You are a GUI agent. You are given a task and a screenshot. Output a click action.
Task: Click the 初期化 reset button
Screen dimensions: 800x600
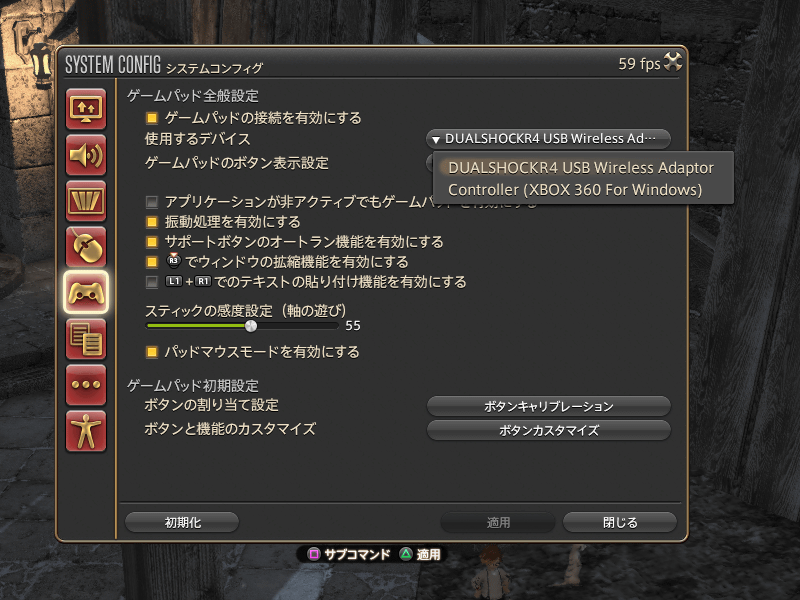182,522
